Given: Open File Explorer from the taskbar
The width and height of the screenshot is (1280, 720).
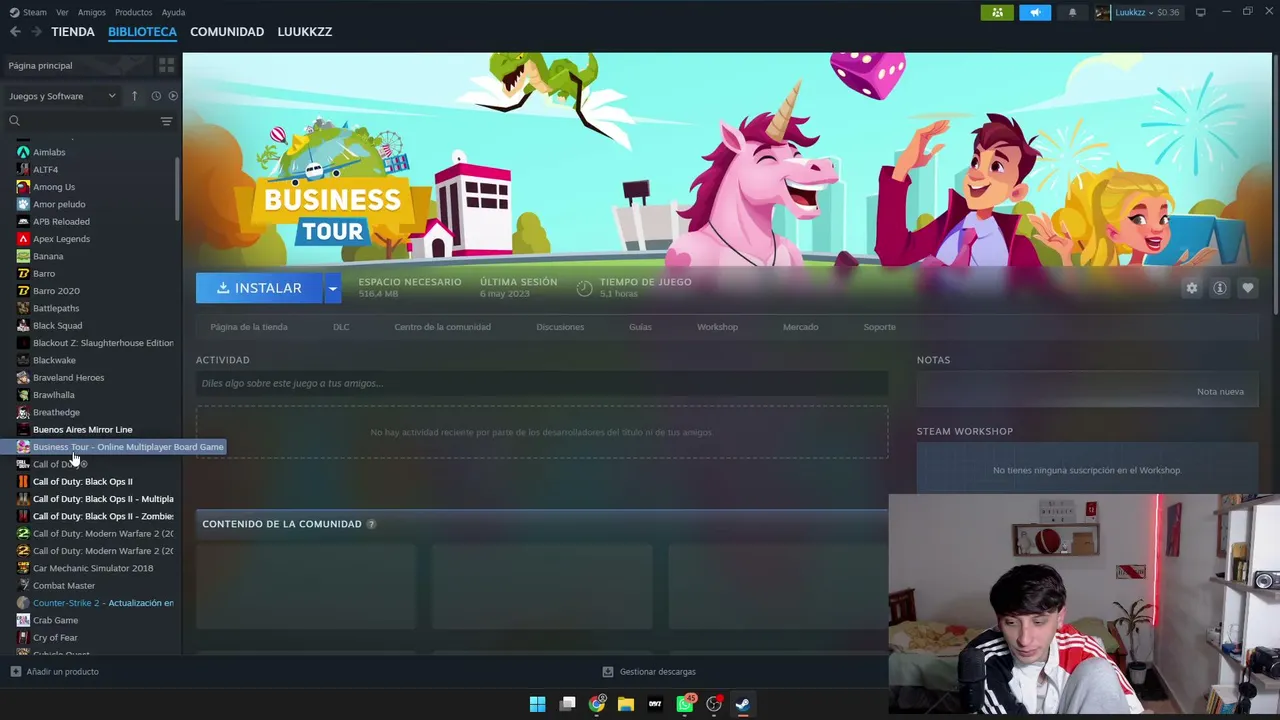Looking at the screenshot, I should 626,704.
